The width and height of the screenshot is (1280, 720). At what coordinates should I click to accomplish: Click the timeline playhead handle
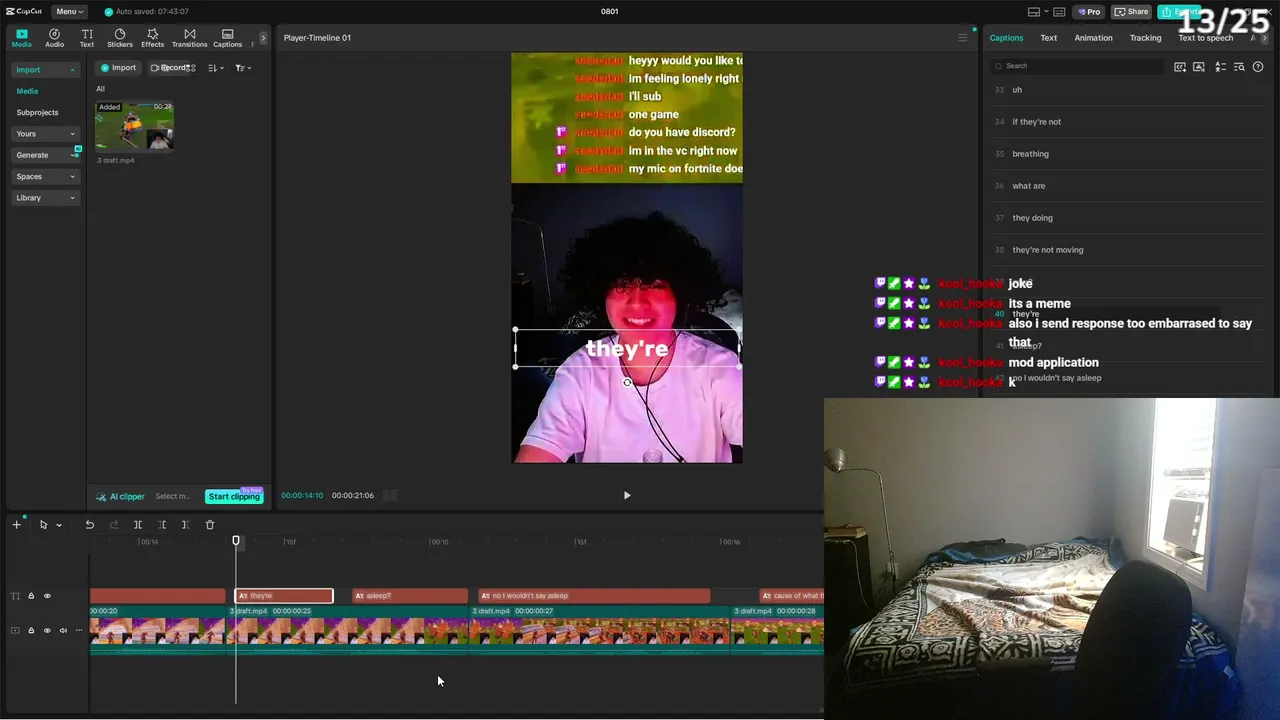point(236,541)
